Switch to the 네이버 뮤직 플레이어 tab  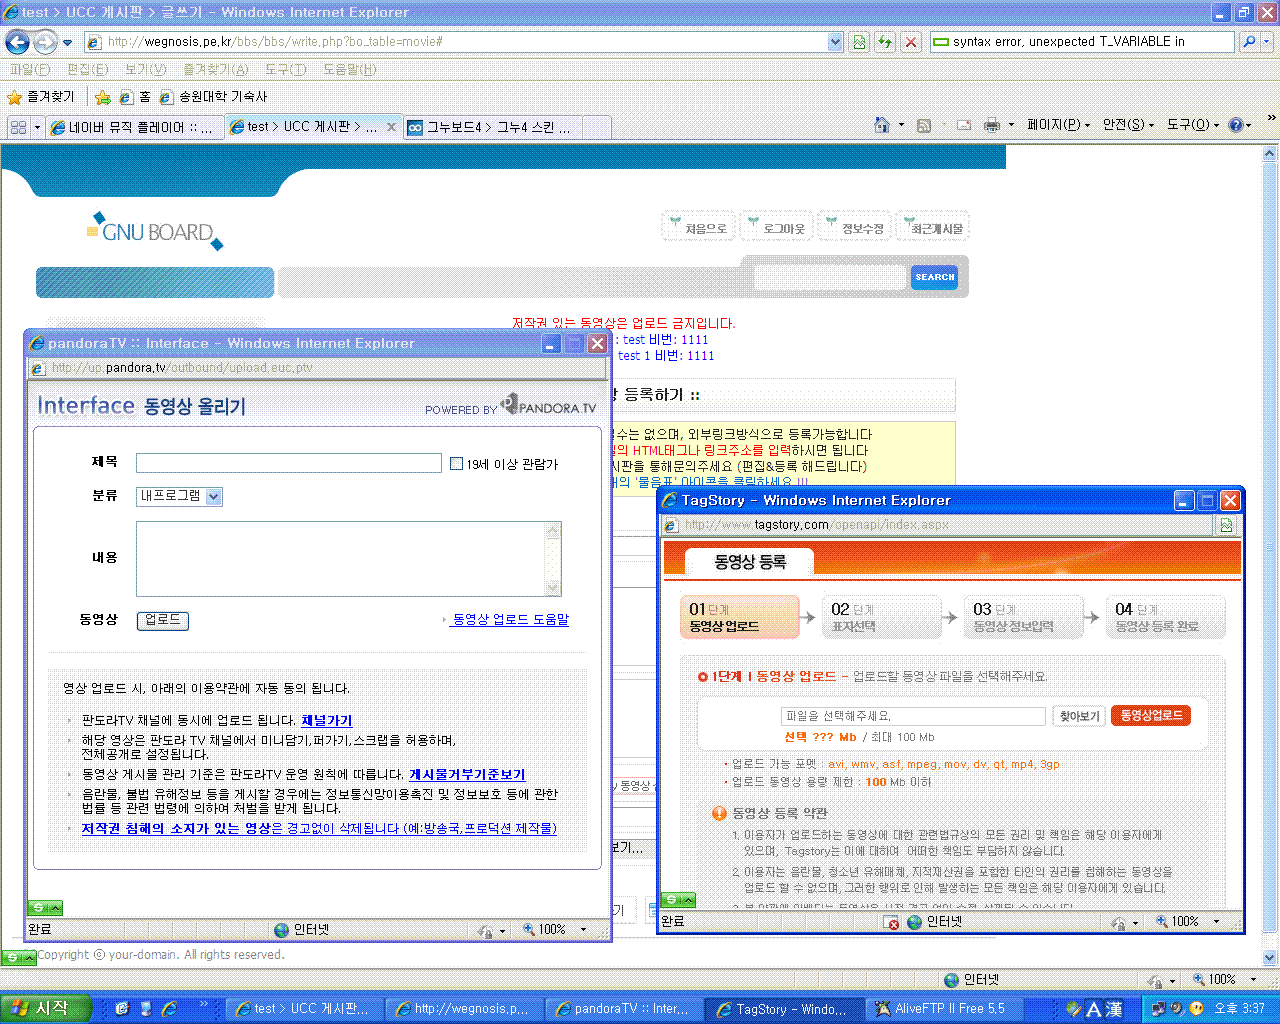pos(135,127)
